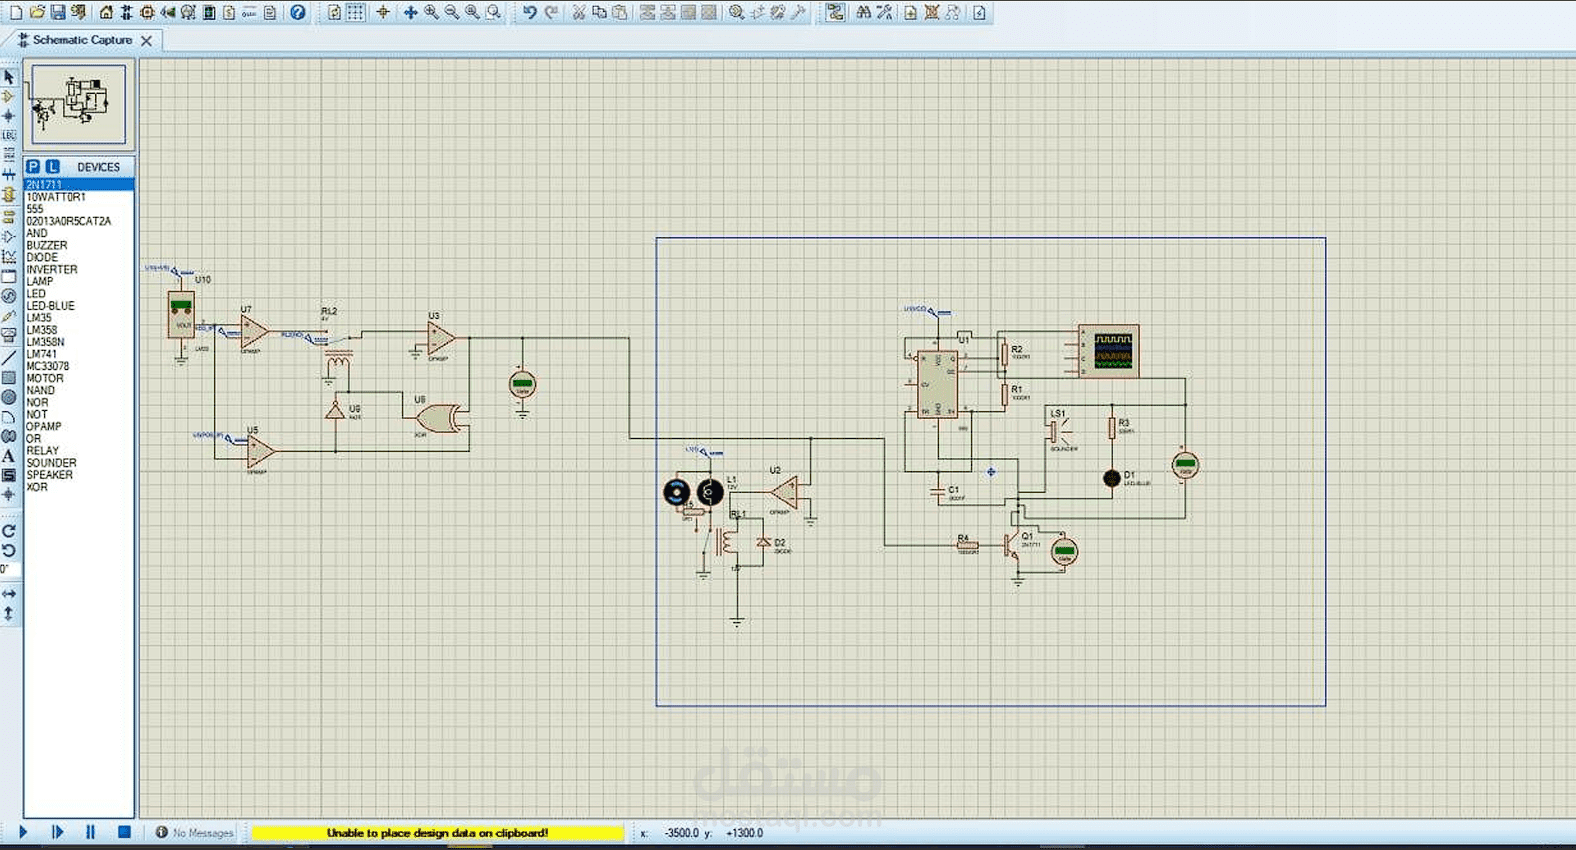Open the 'P' pick devices button
The width and height of the screenshot is (1576, 850).
[x=33, y=167]
